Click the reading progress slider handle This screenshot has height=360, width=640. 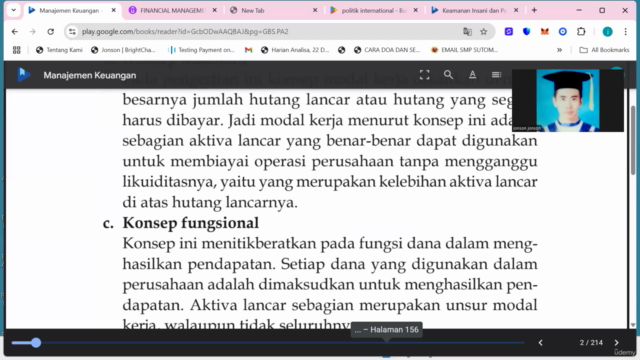tap(36, 342)
